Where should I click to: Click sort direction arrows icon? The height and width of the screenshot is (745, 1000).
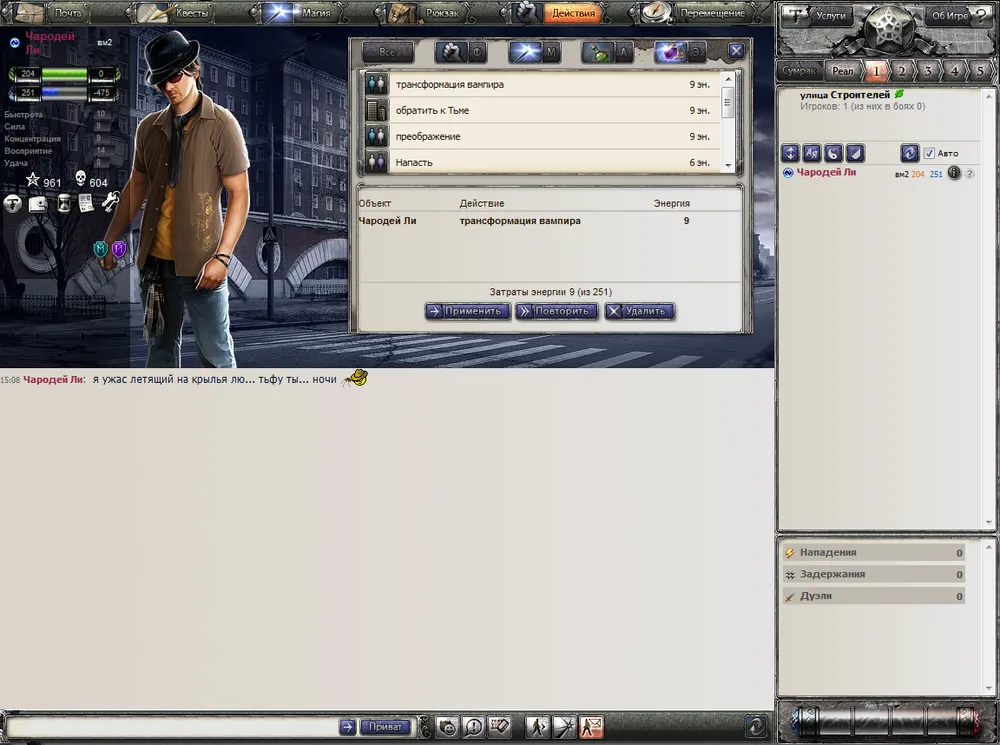point(790,153)
